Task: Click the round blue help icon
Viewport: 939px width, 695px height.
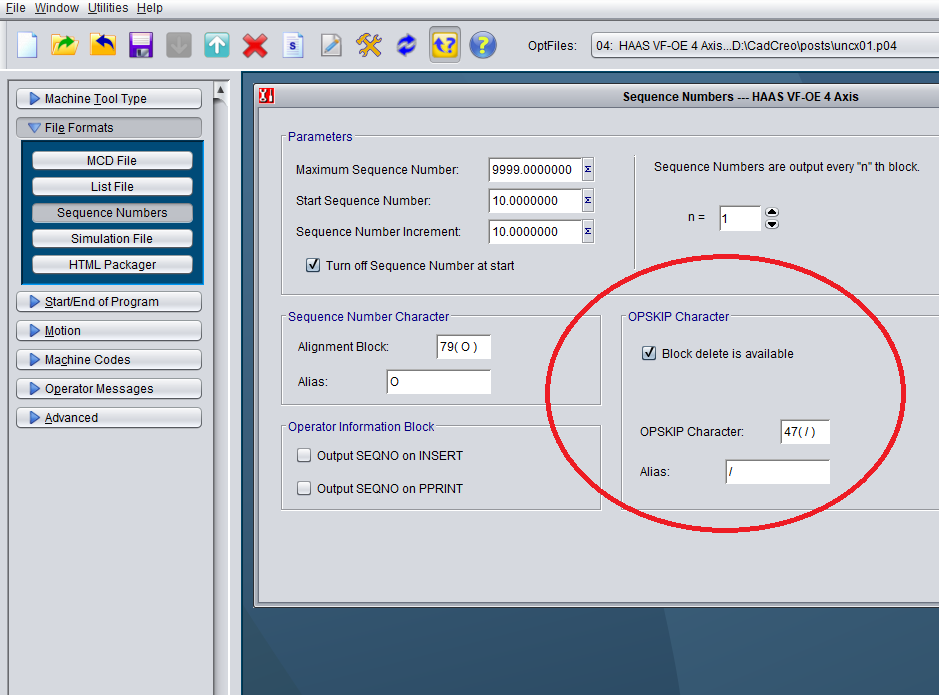Action: 483,45
